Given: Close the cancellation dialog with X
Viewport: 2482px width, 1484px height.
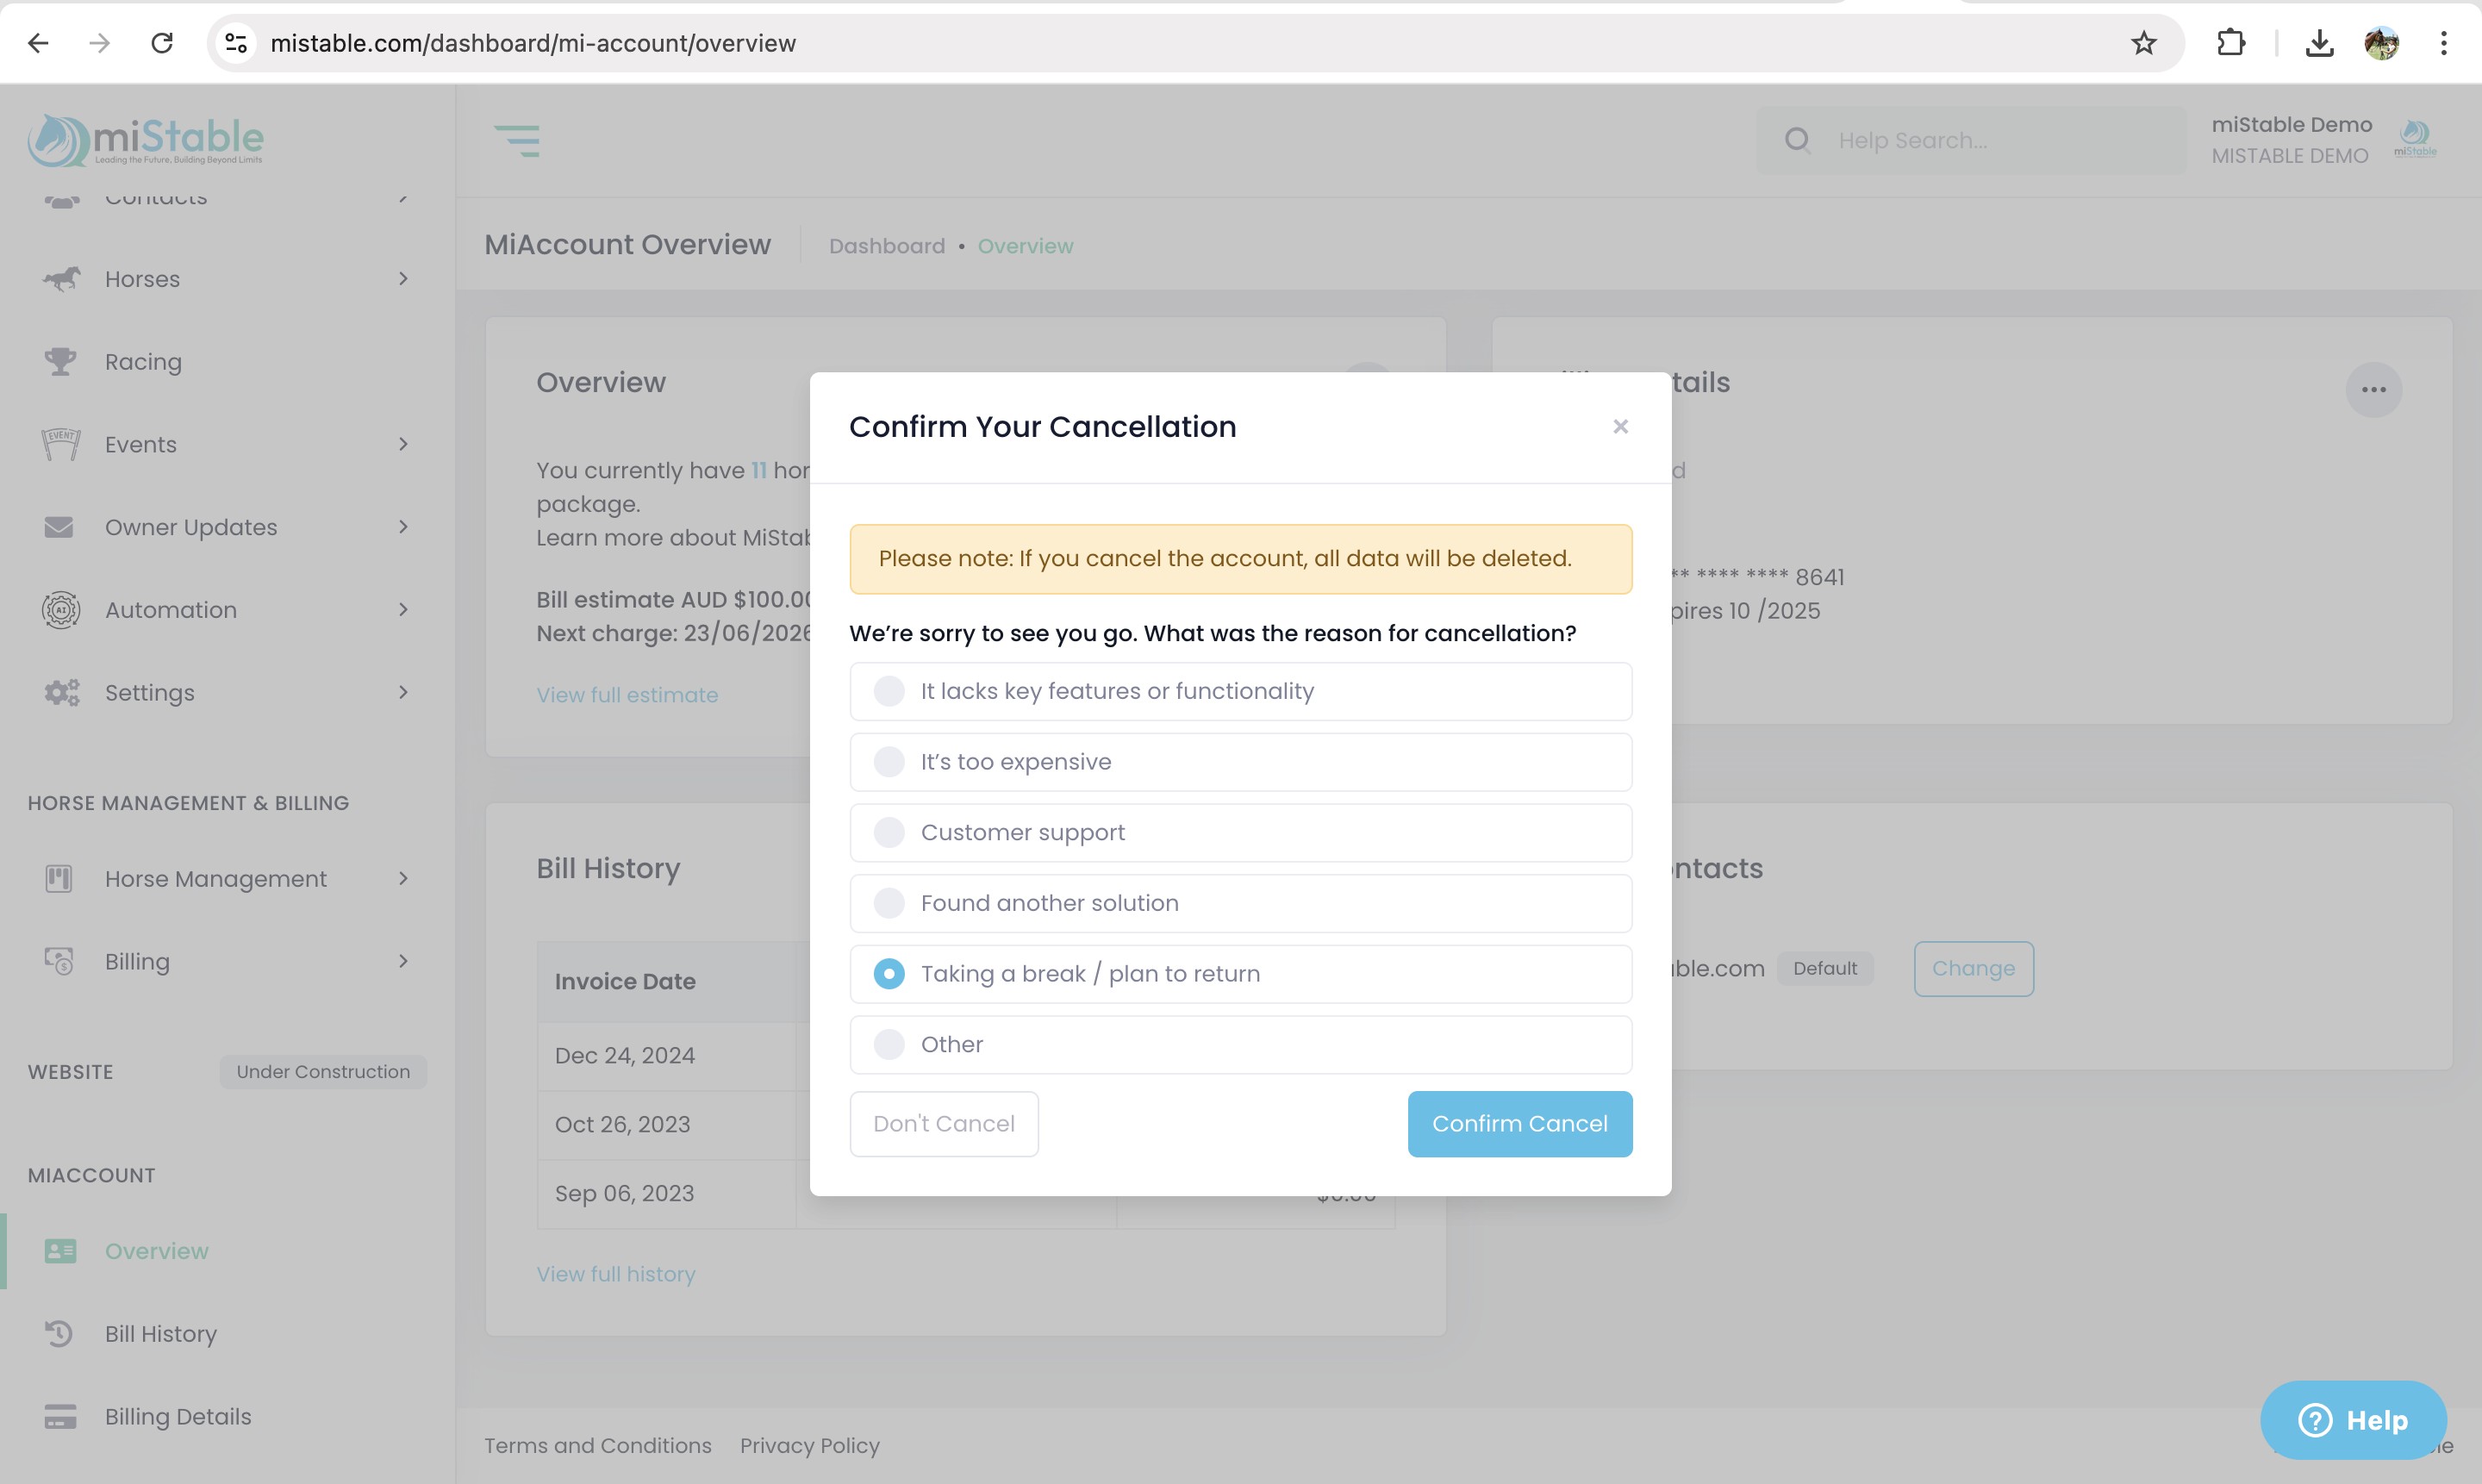Looking at the screenshot, I should 1620,427.
